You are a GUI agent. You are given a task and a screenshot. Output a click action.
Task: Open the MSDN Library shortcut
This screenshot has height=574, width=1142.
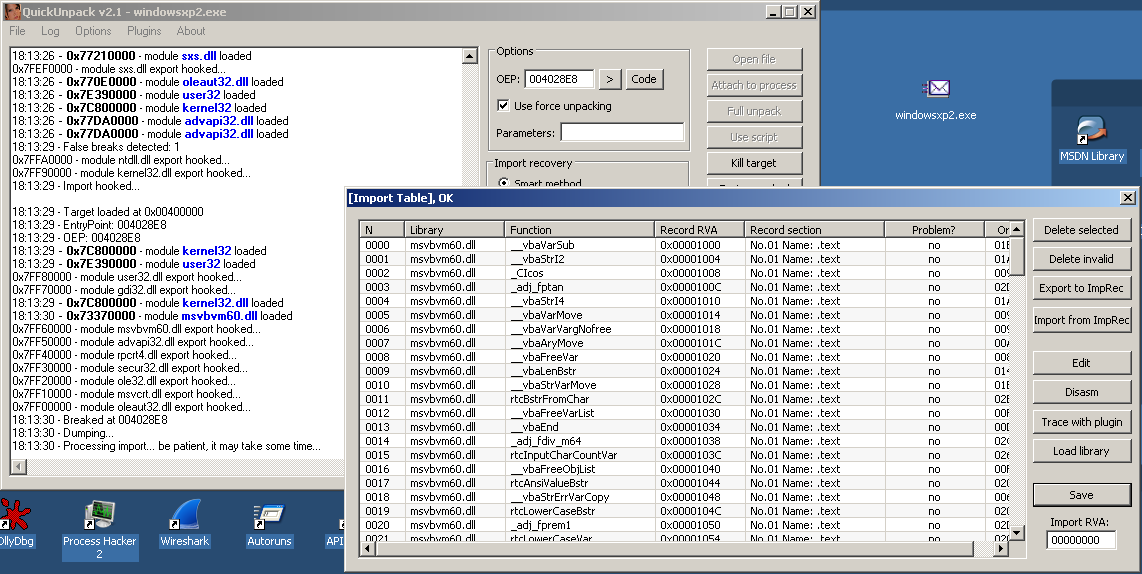pyautogui.click(x=1091, y=132)
